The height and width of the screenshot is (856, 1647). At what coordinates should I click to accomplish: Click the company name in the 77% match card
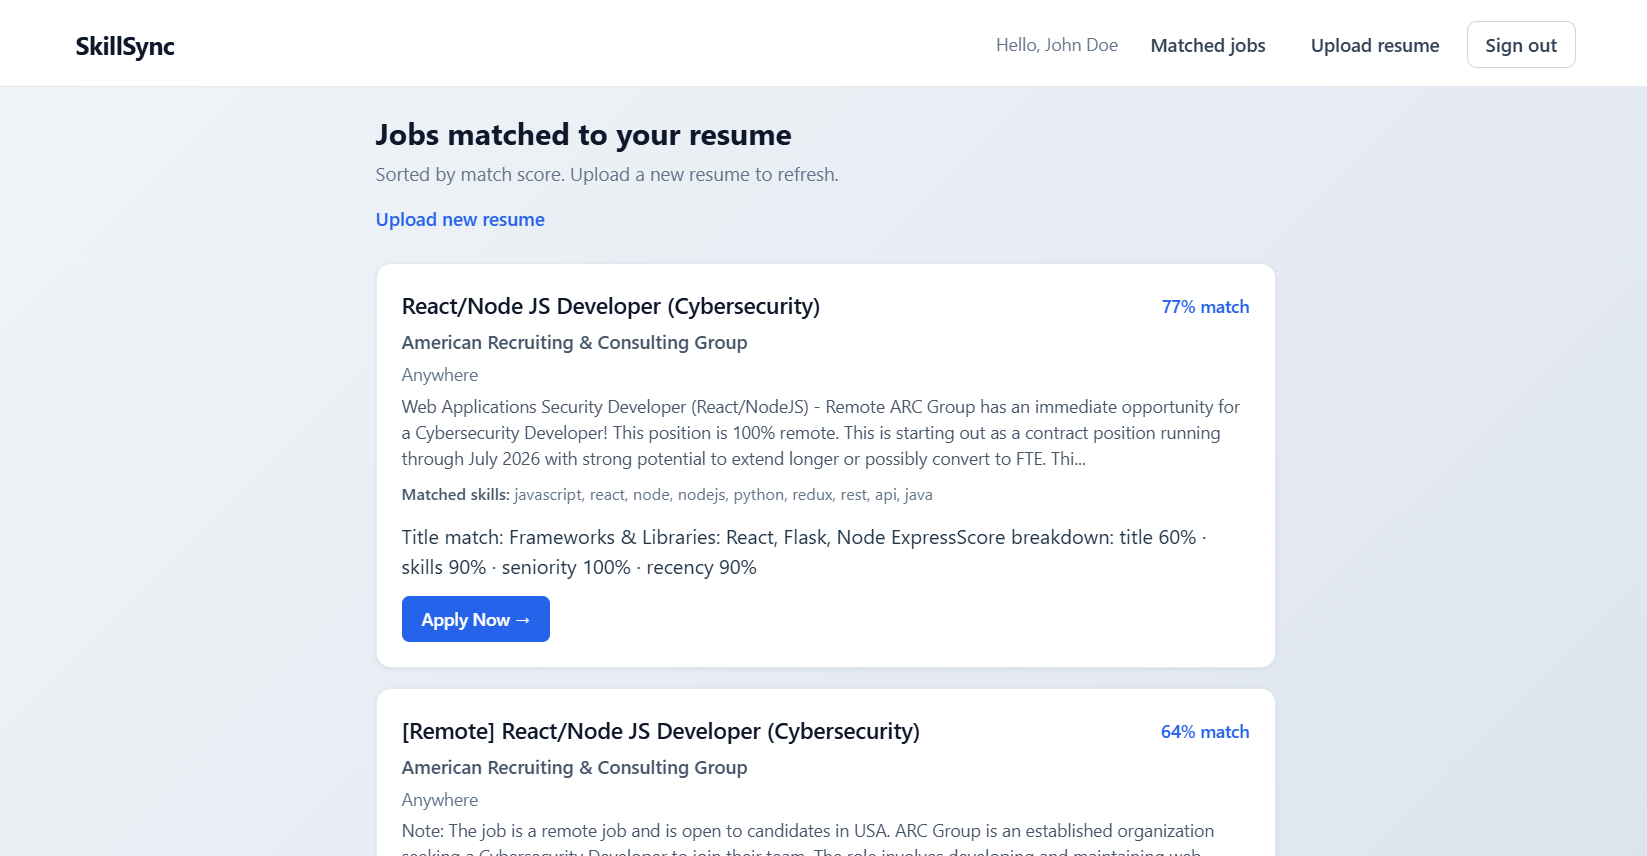pyautogui.click(x=575, y=342)
